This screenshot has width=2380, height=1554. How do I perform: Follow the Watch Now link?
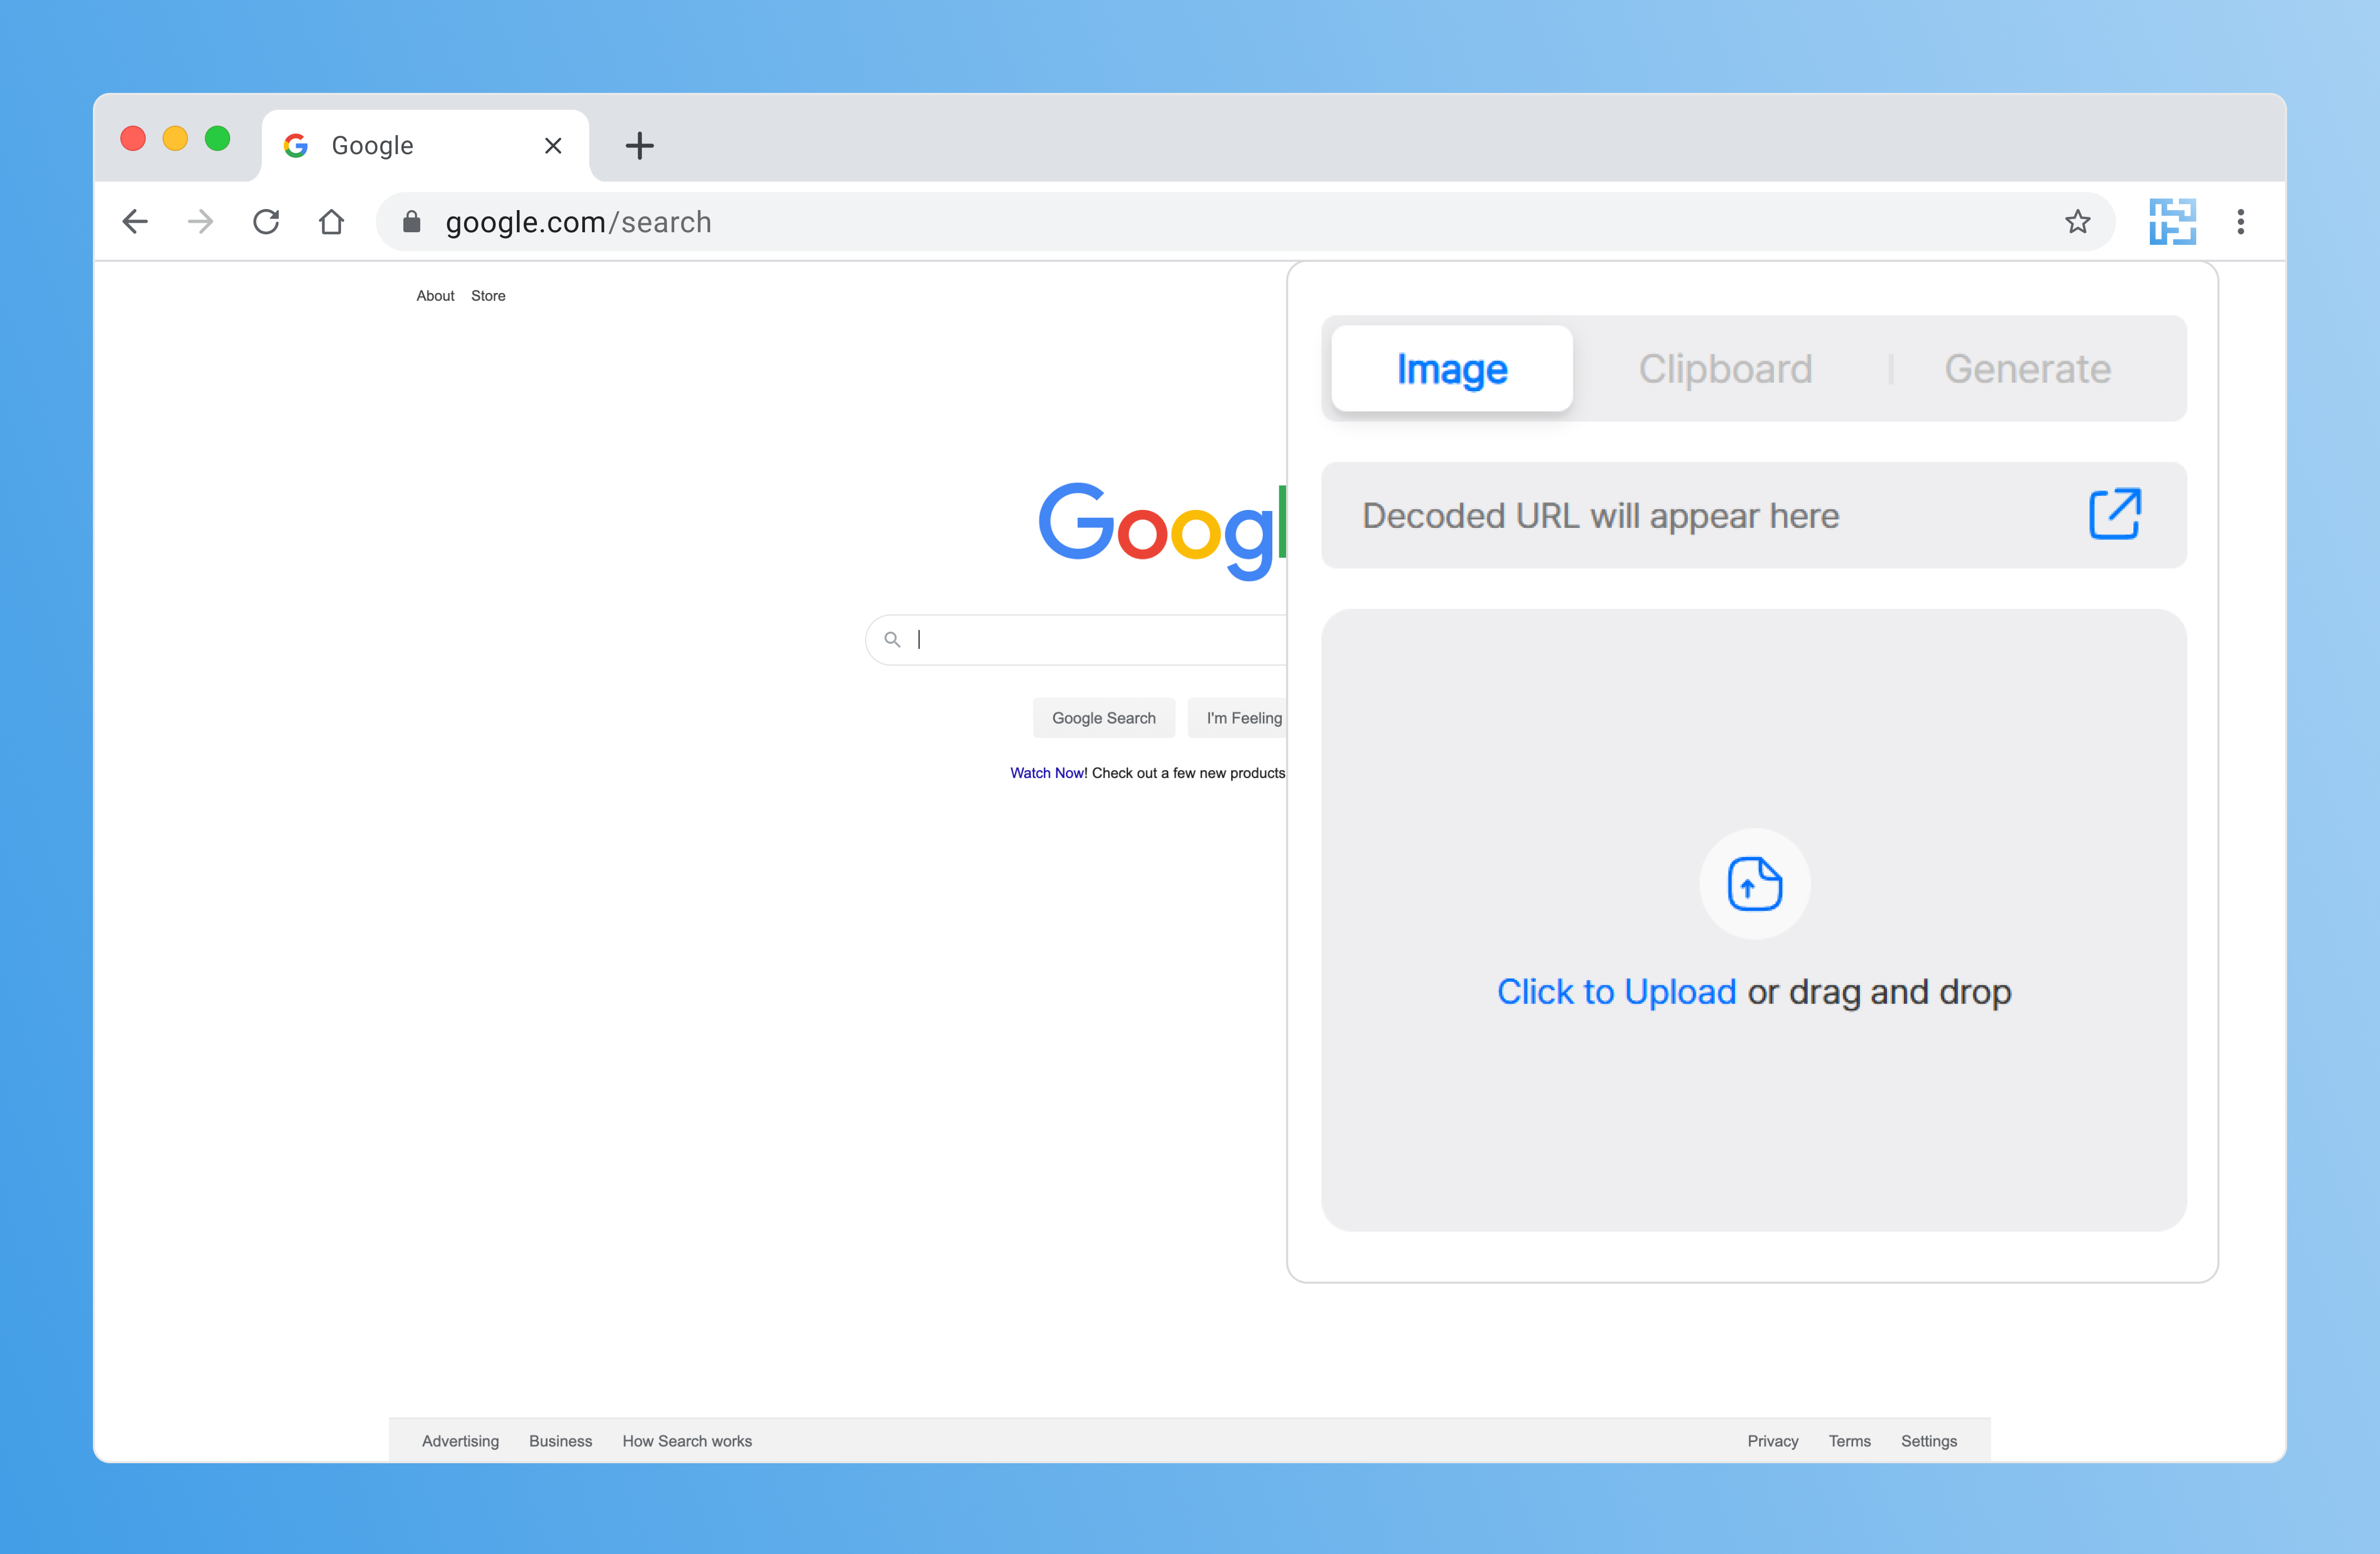(x=1046, y=773)
